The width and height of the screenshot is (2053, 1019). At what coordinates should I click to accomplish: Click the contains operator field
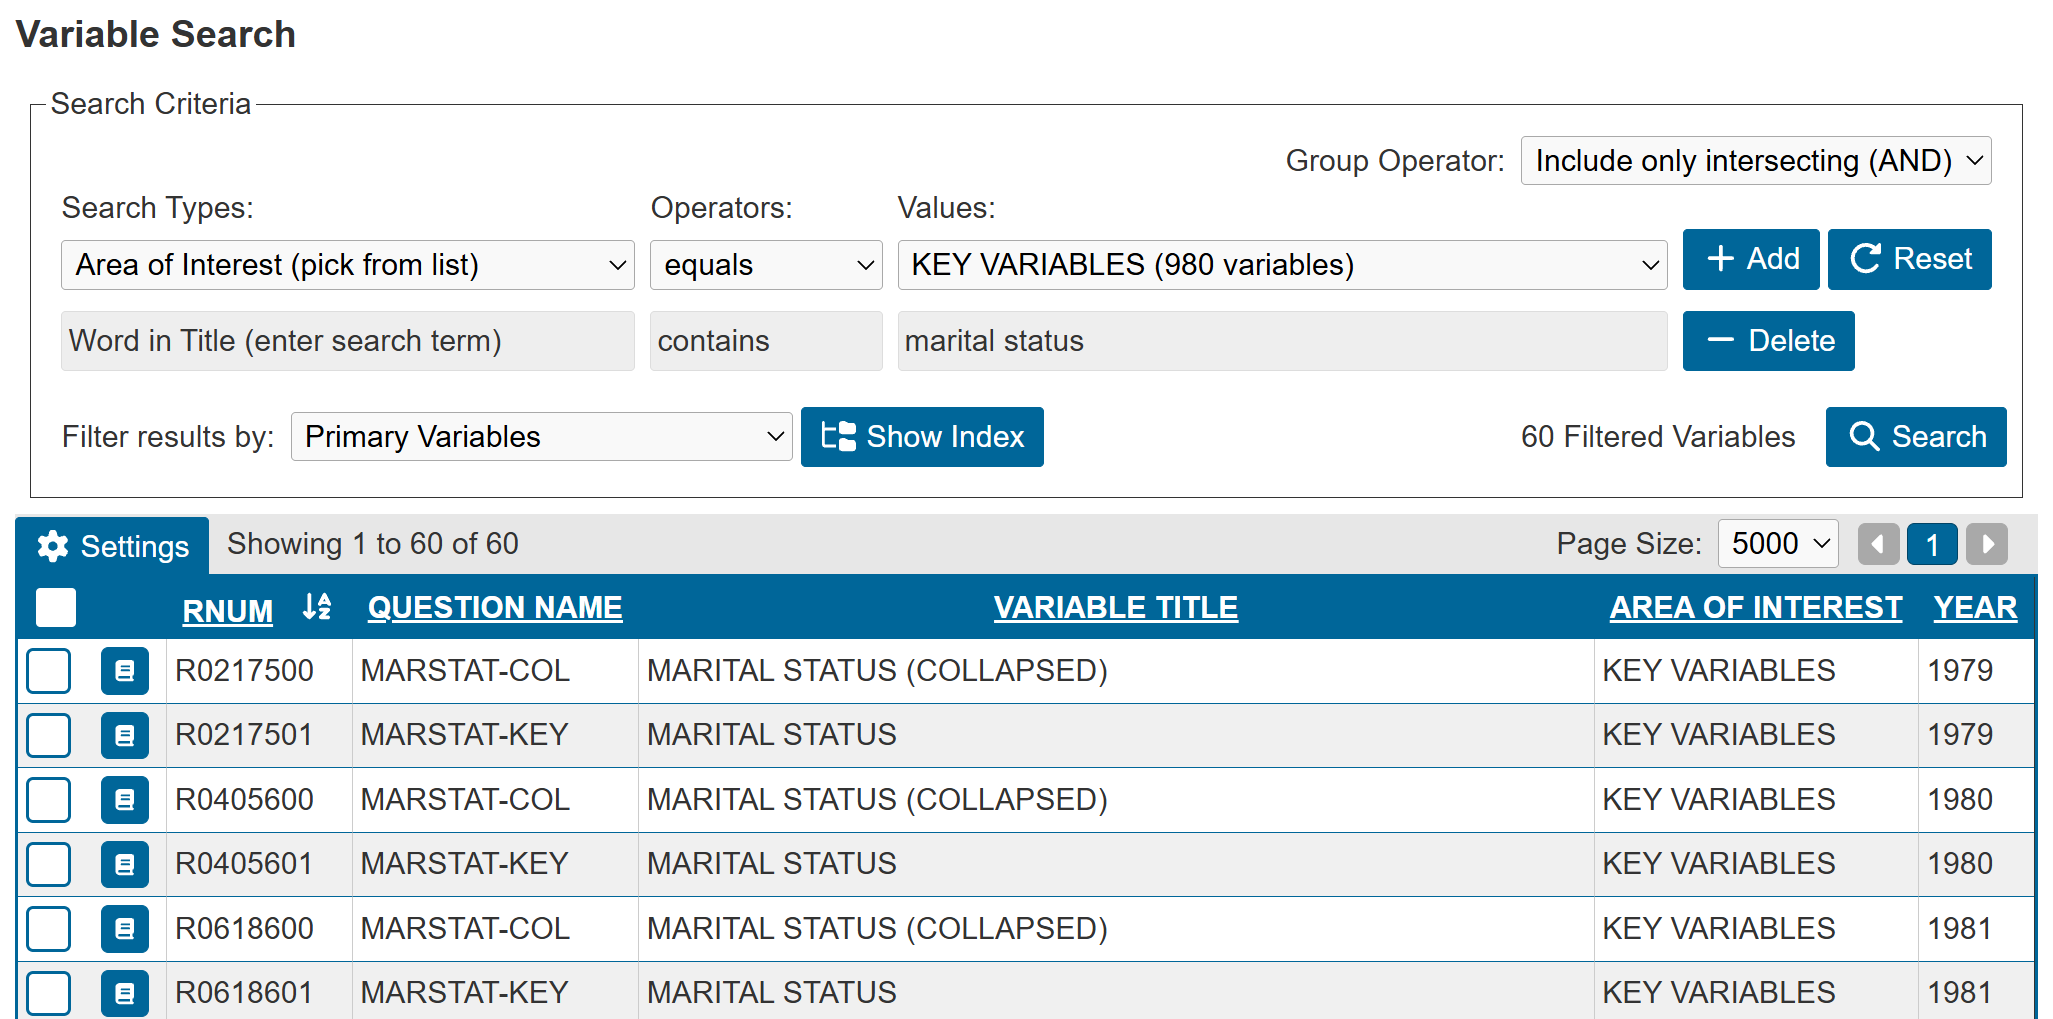coord(766,341)
